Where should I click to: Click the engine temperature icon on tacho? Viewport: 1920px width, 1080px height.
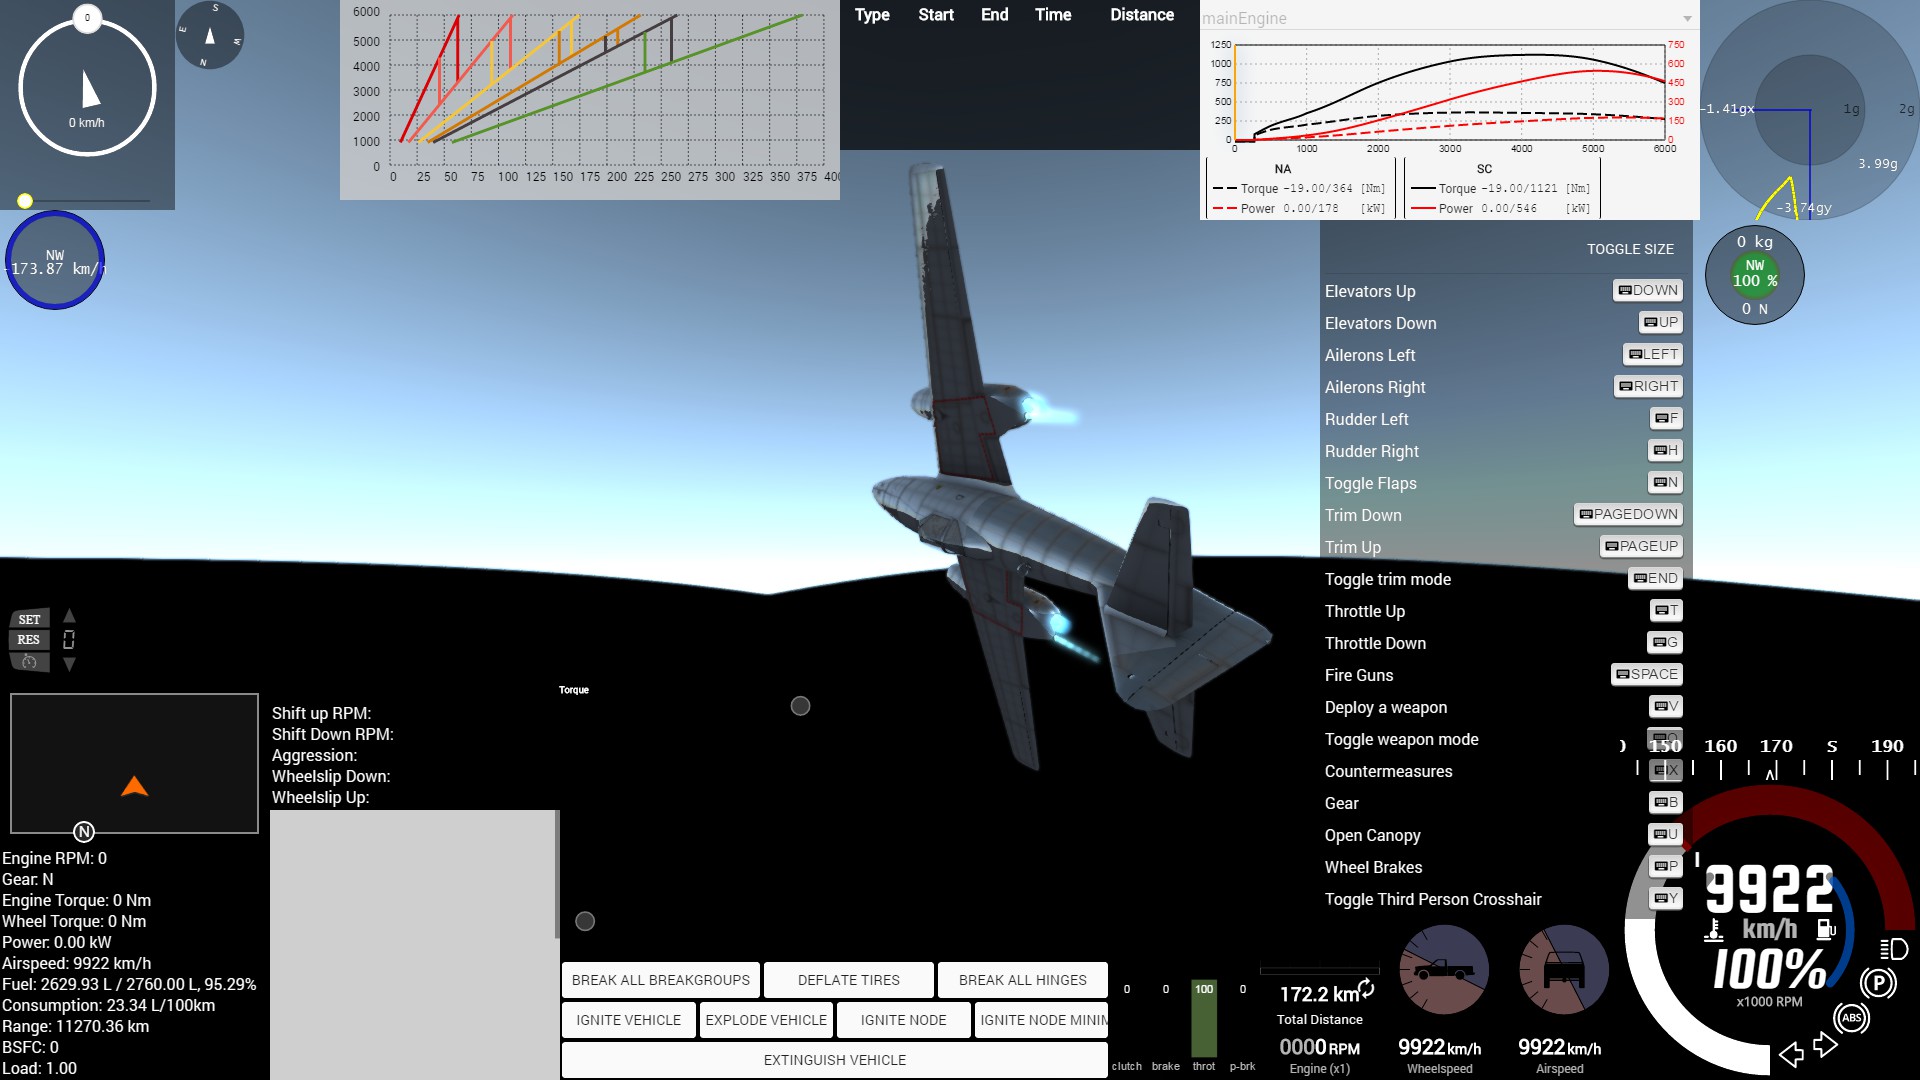click(x=1714, y=931)
